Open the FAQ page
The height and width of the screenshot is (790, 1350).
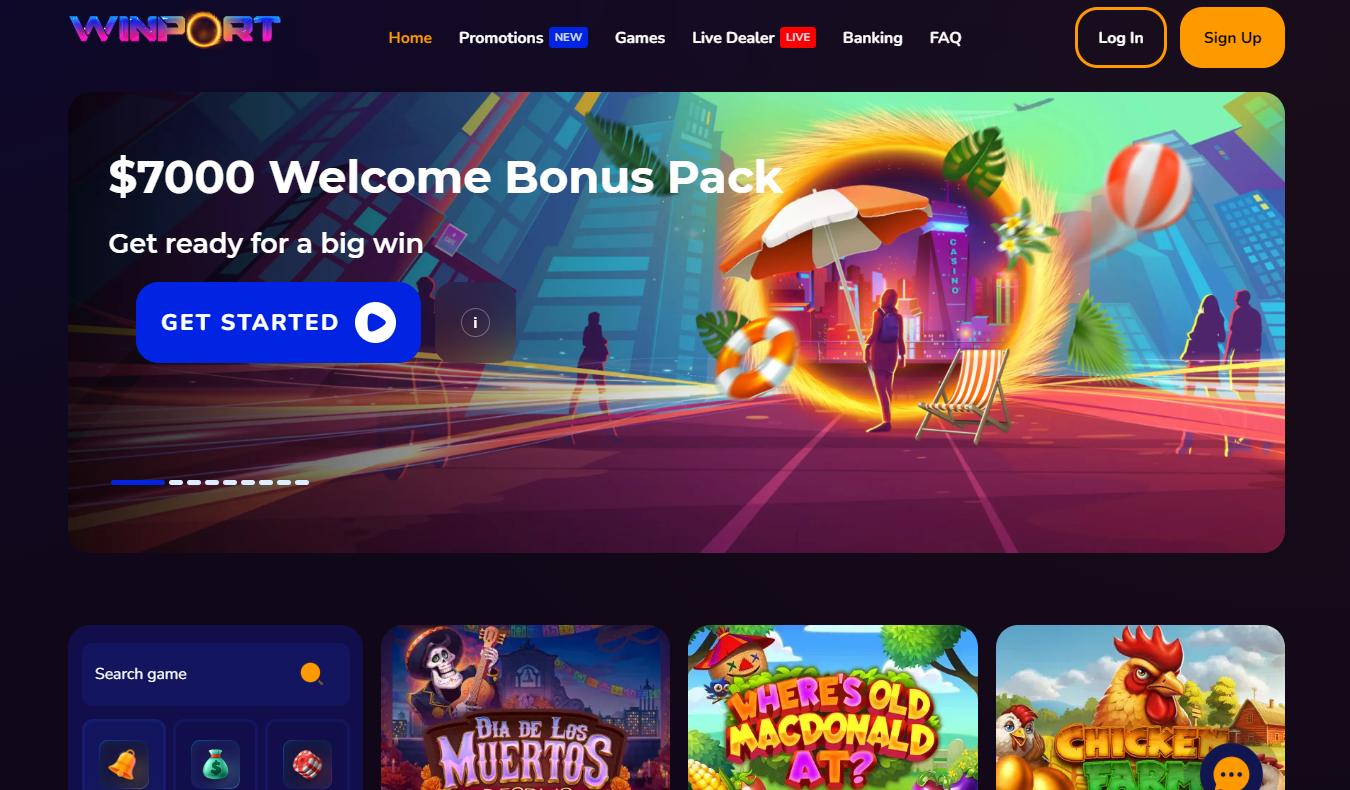coord(945,38)
